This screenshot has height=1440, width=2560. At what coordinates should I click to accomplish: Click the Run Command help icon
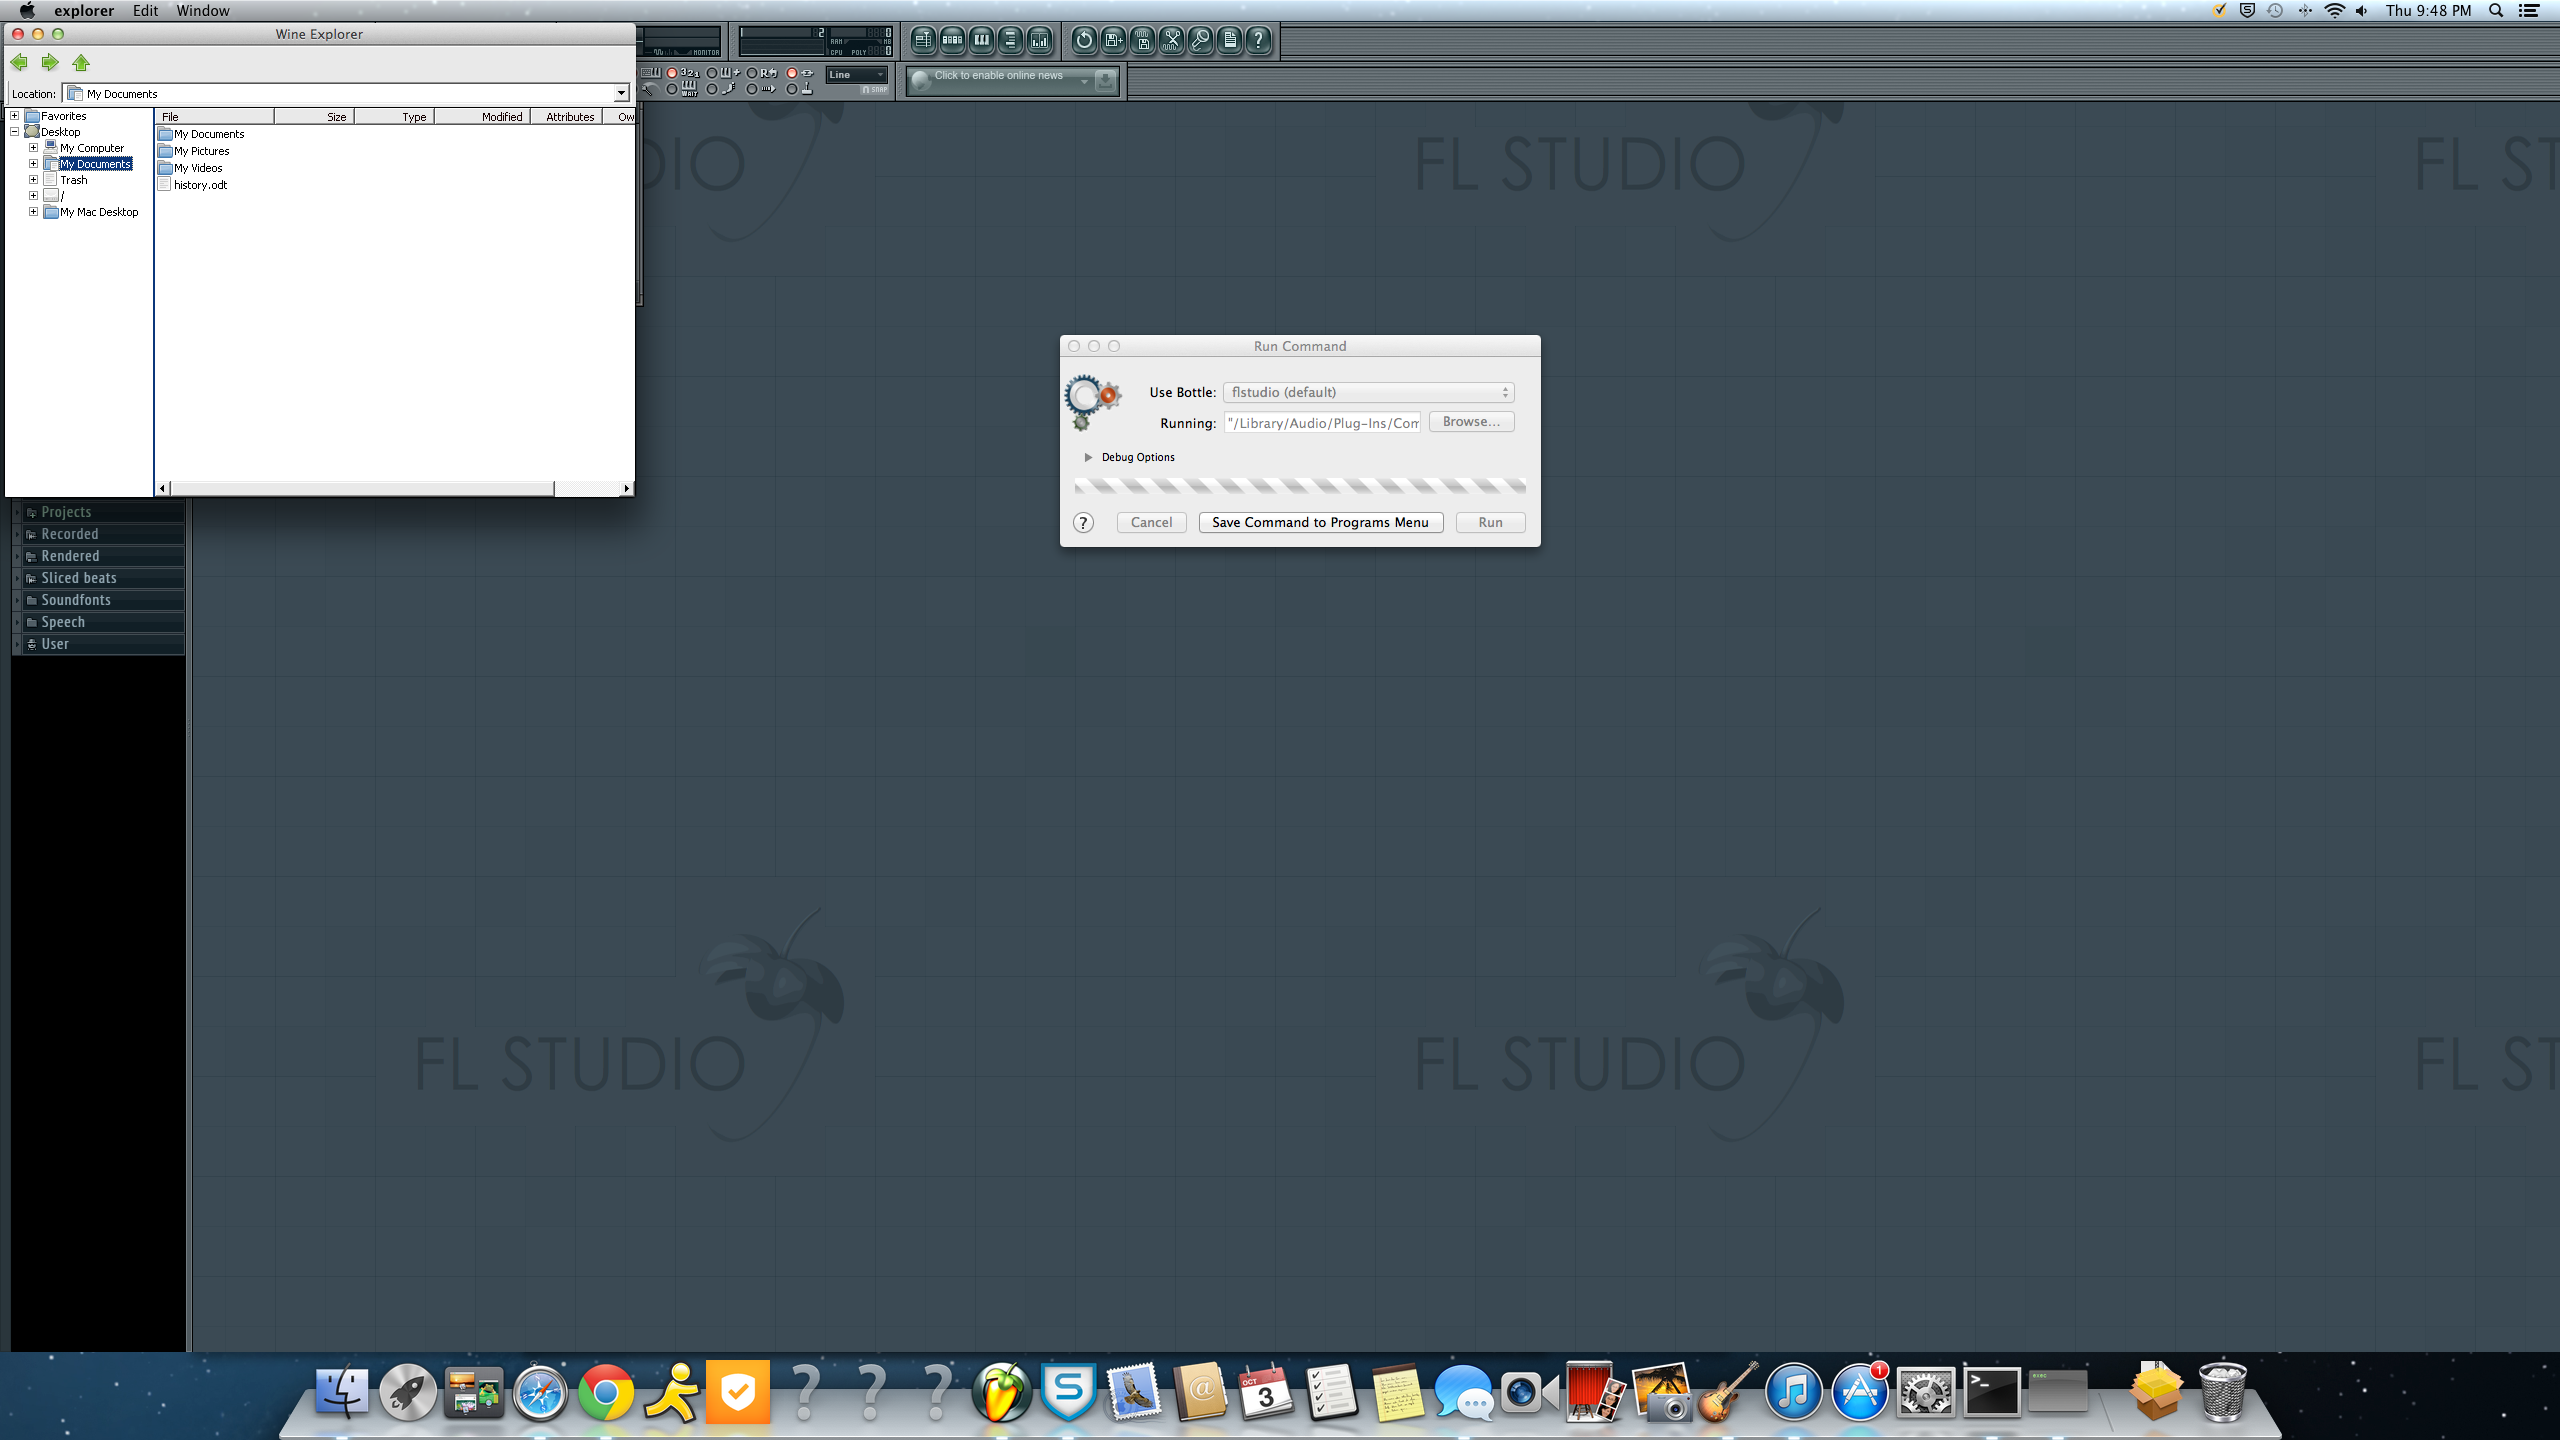(1083, 522)
